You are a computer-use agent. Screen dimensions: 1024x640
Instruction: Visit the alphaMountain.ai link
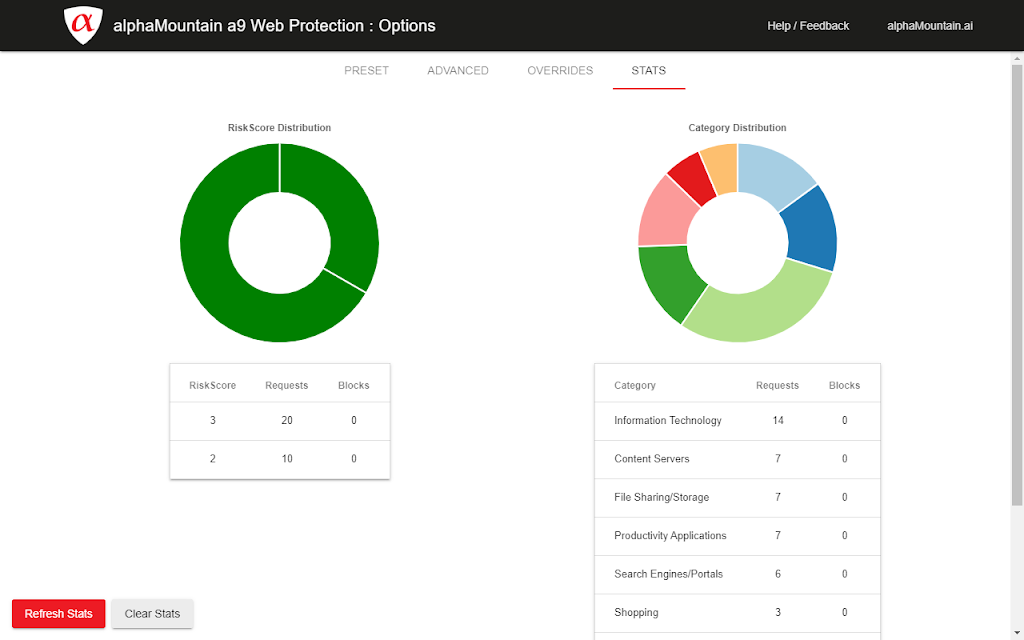[x=930, y=26]
